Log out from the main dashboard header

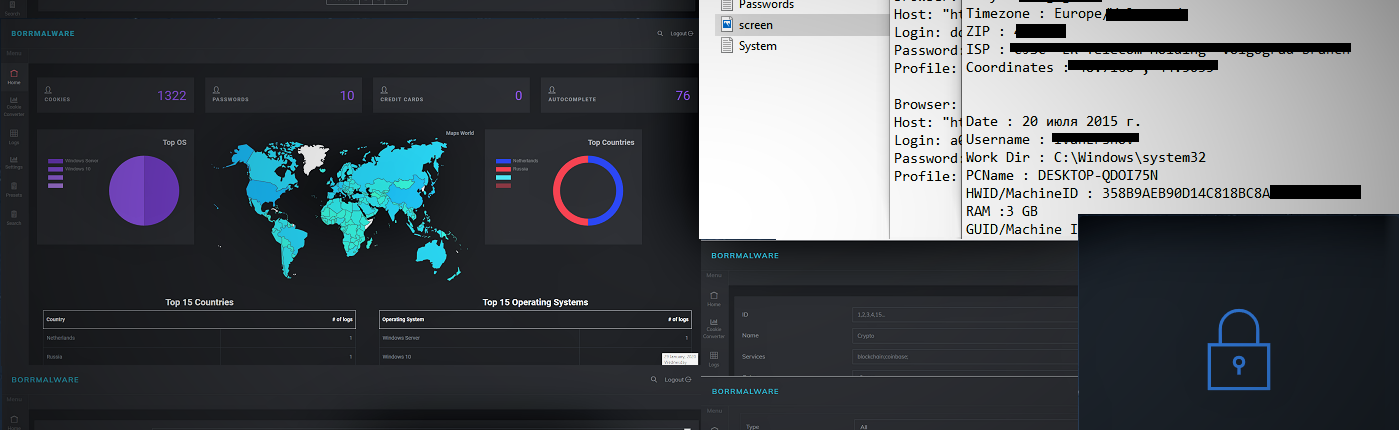tap(680, 33)
